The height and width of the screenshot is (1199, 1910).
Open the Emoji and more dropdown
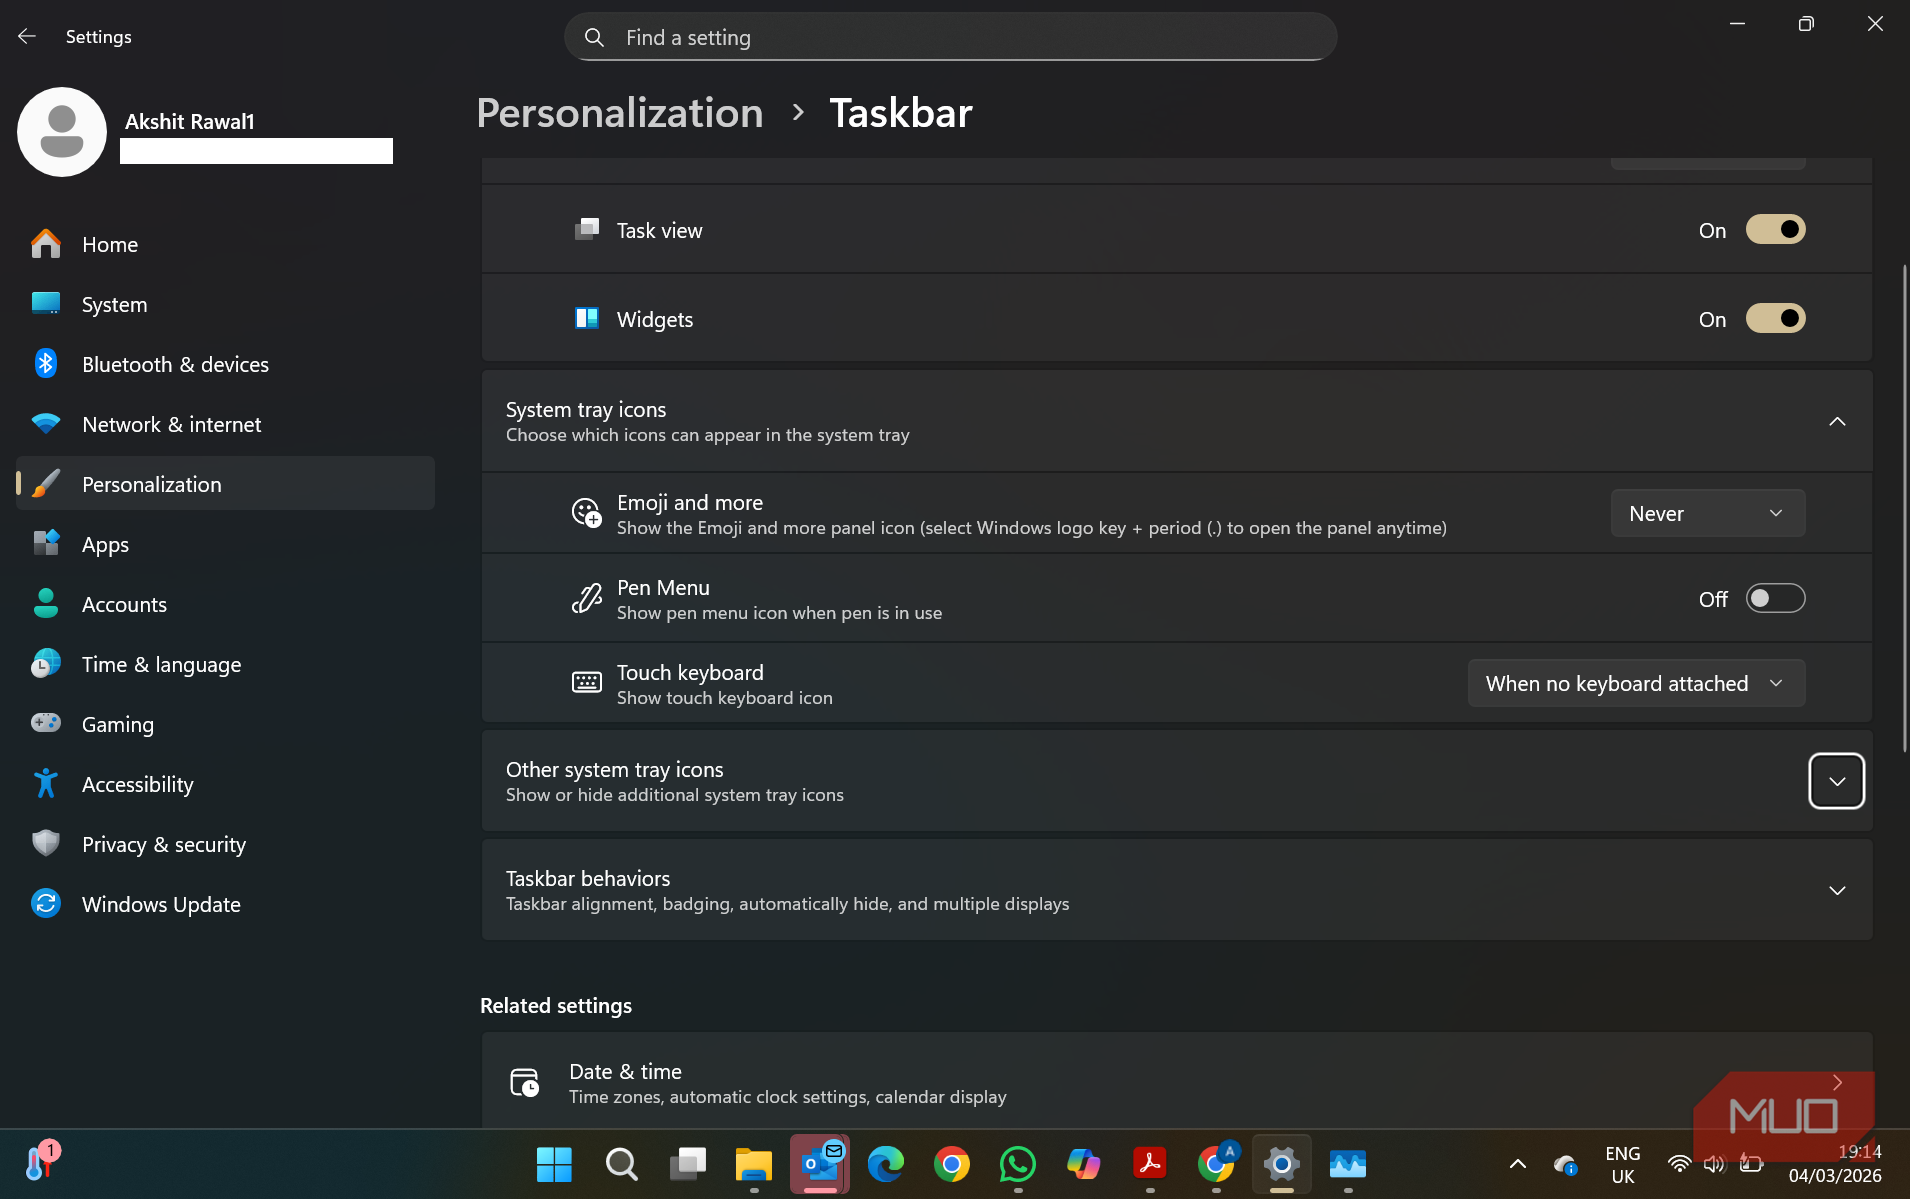coord(1707,513)
